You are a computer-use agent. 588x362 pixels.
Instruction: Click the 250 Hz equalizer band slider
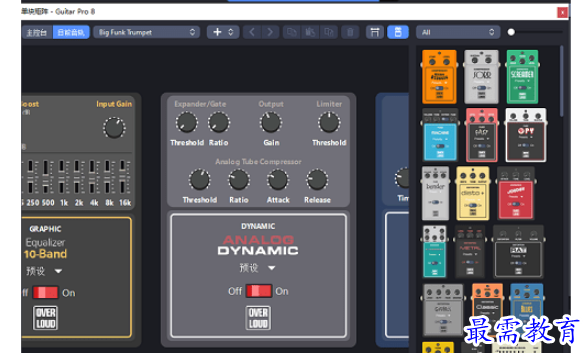31,177
